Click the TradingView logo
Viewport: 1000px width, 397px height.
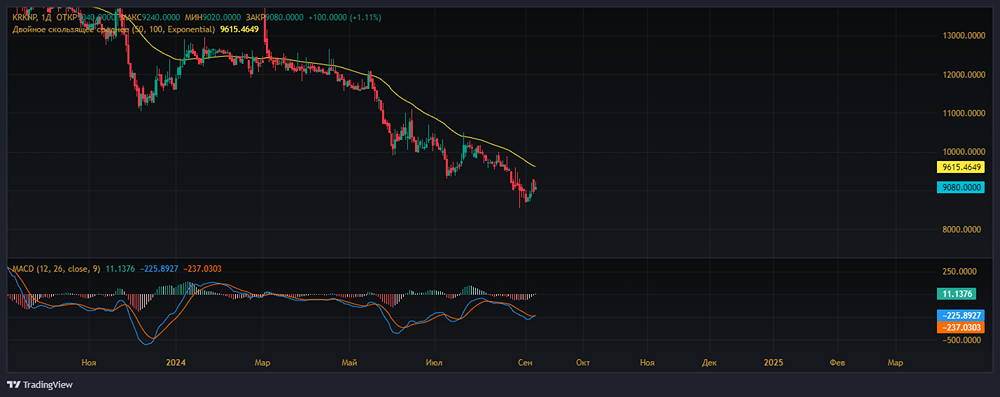40,385
